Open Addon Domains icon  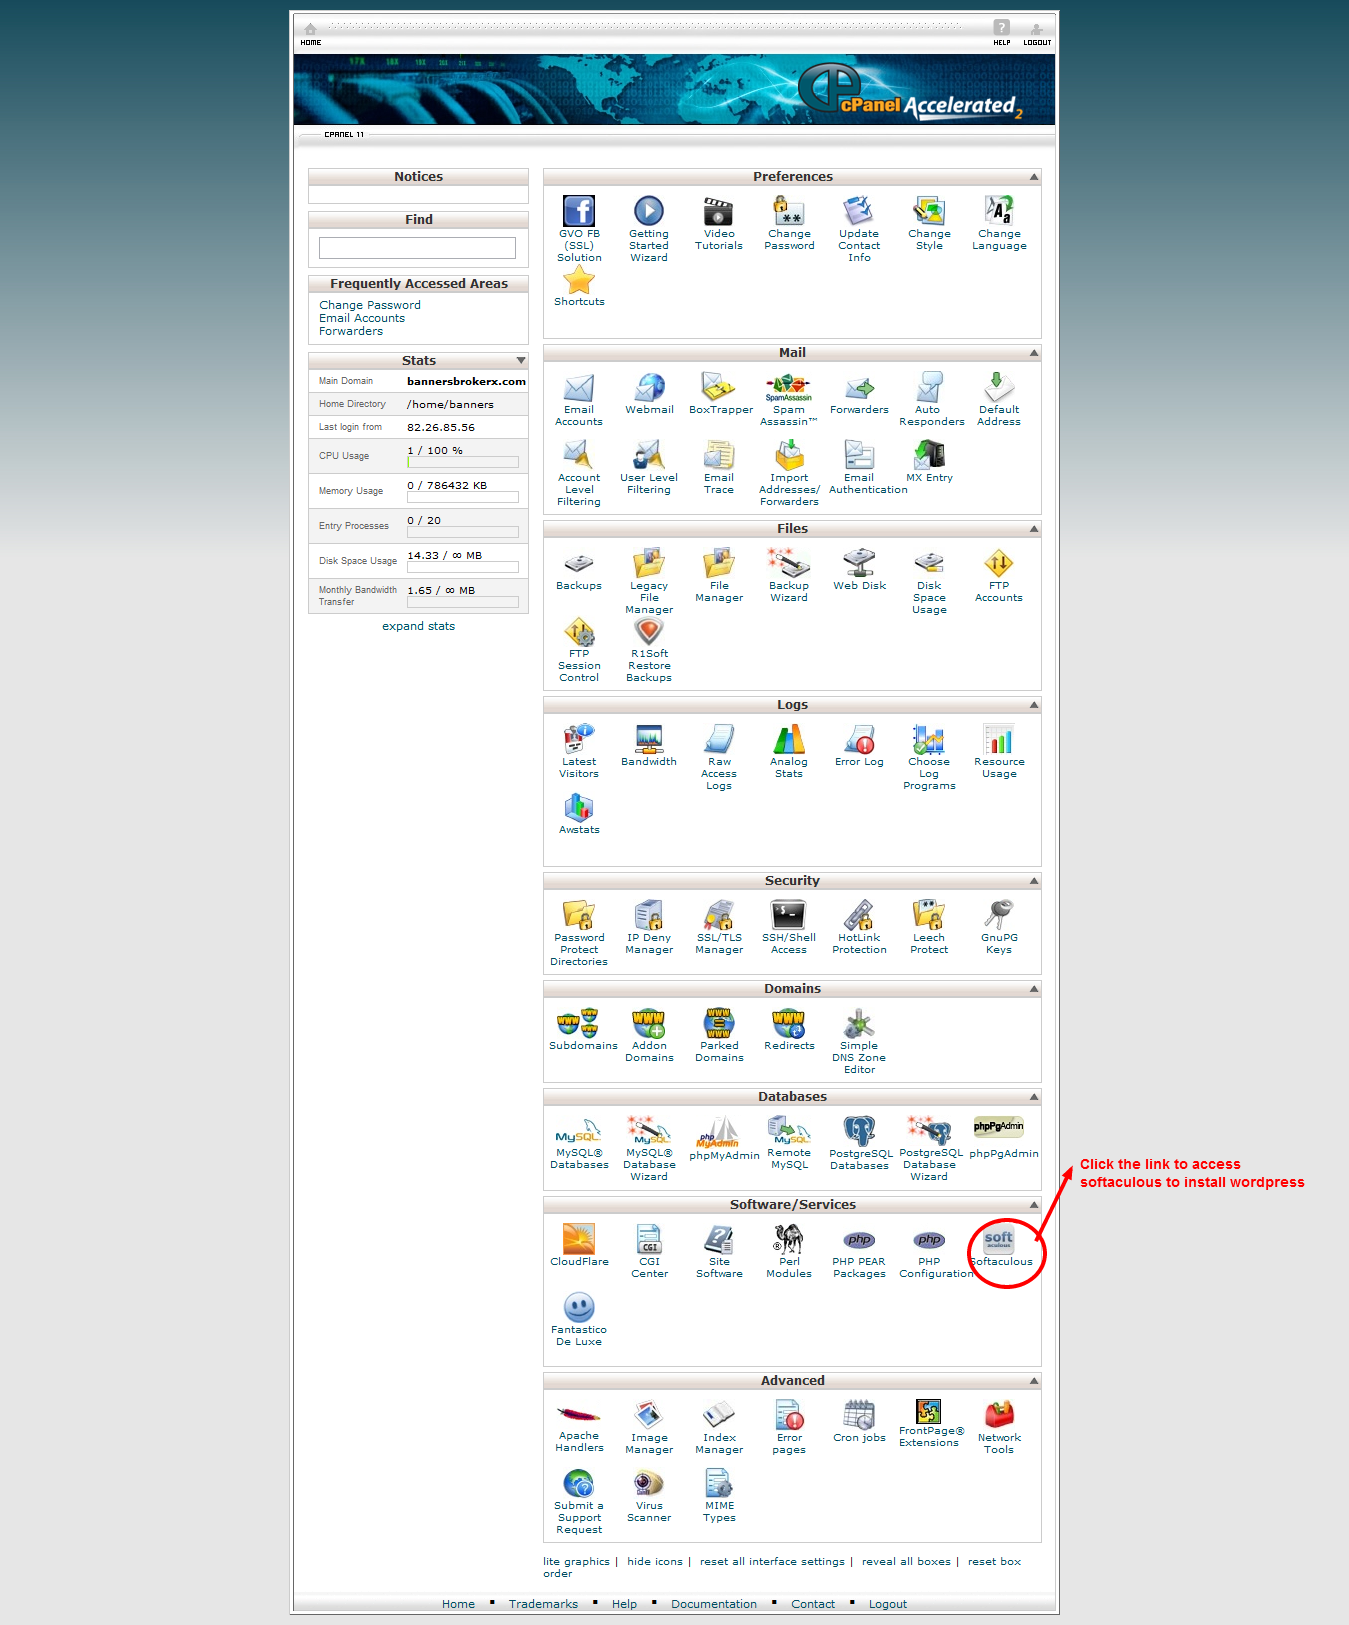649,1024
